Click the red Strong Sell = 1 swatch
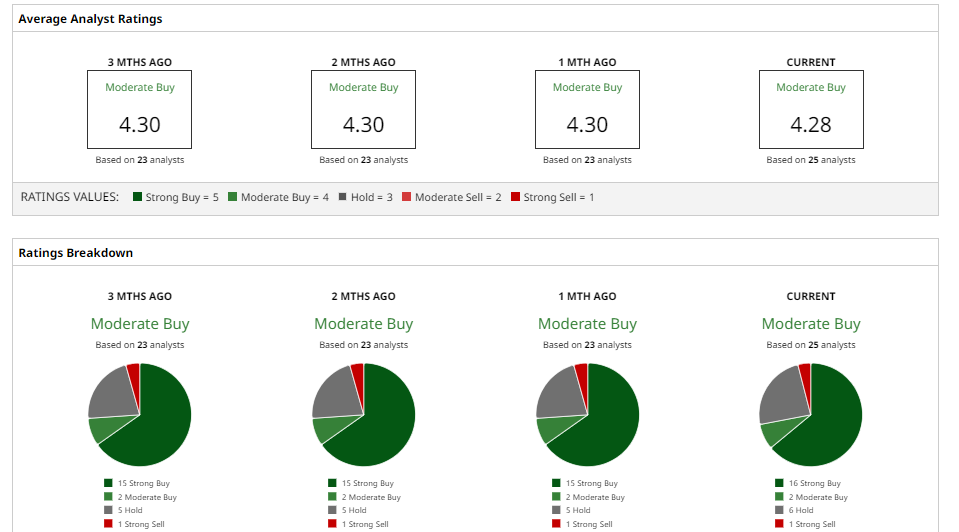959x532 pixels. [515, 197]
